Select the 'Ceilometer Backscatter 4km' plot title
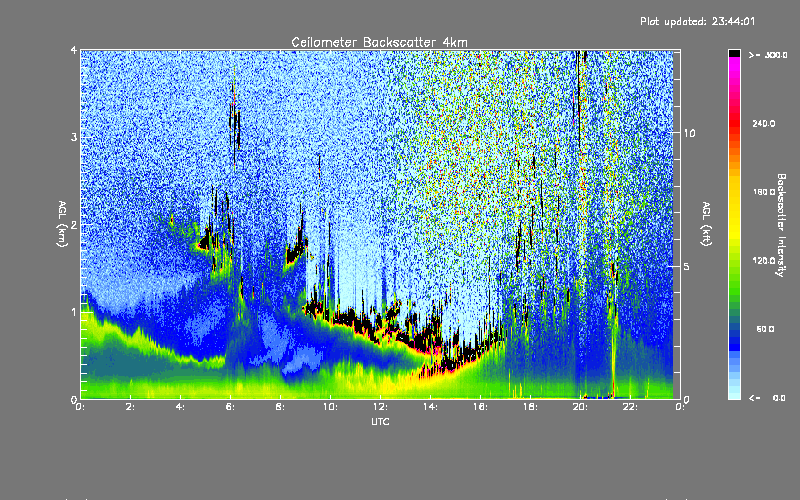Screen dimensions: 800x500 (x=379, y=42)
